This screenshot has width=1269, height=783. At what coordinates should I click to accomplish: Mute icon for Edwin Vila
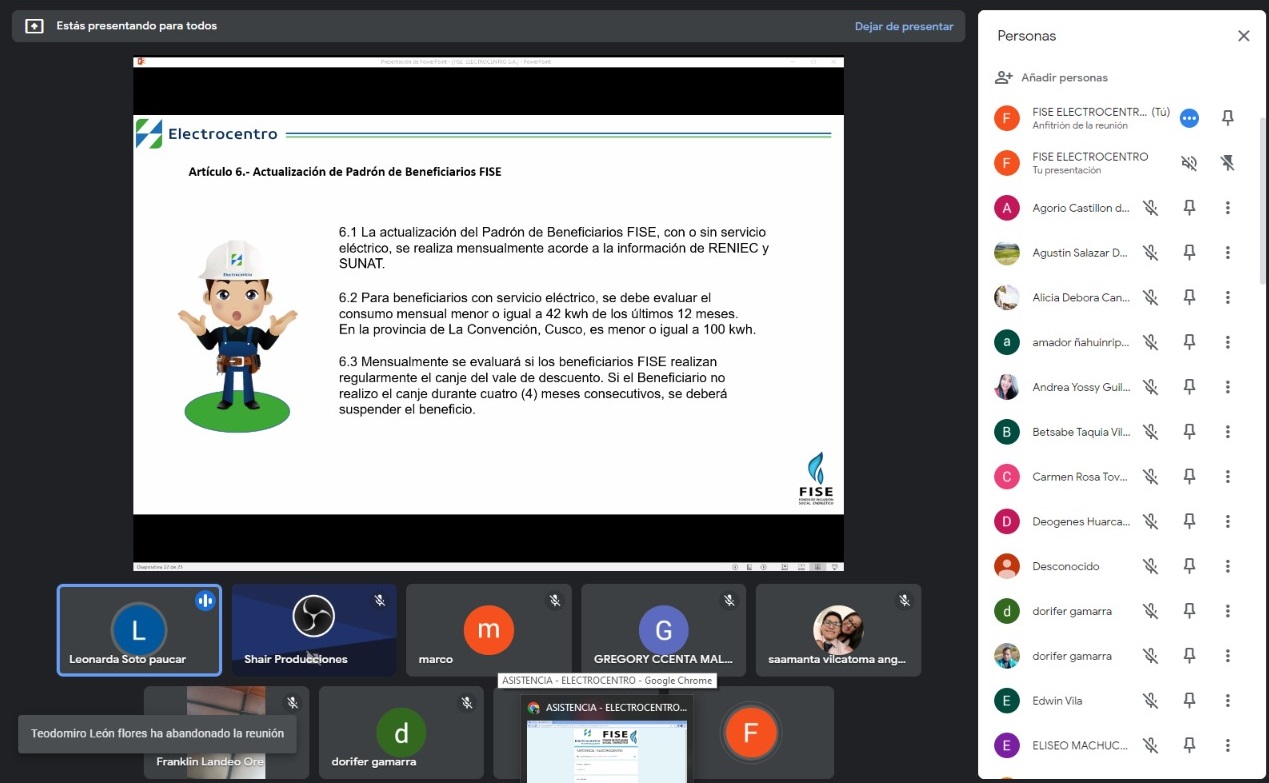pos(1151,701)
